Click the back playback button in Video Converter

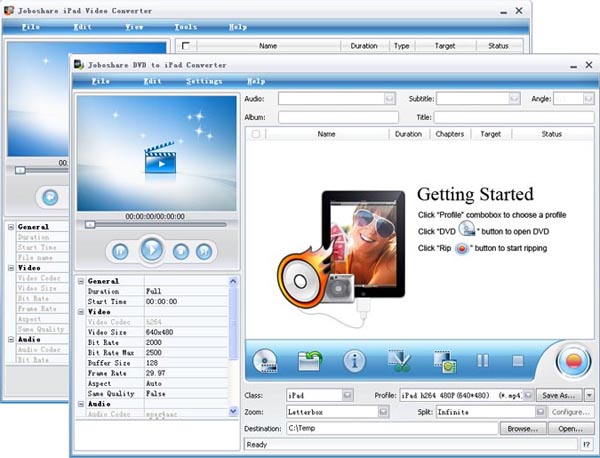point(50,197)
